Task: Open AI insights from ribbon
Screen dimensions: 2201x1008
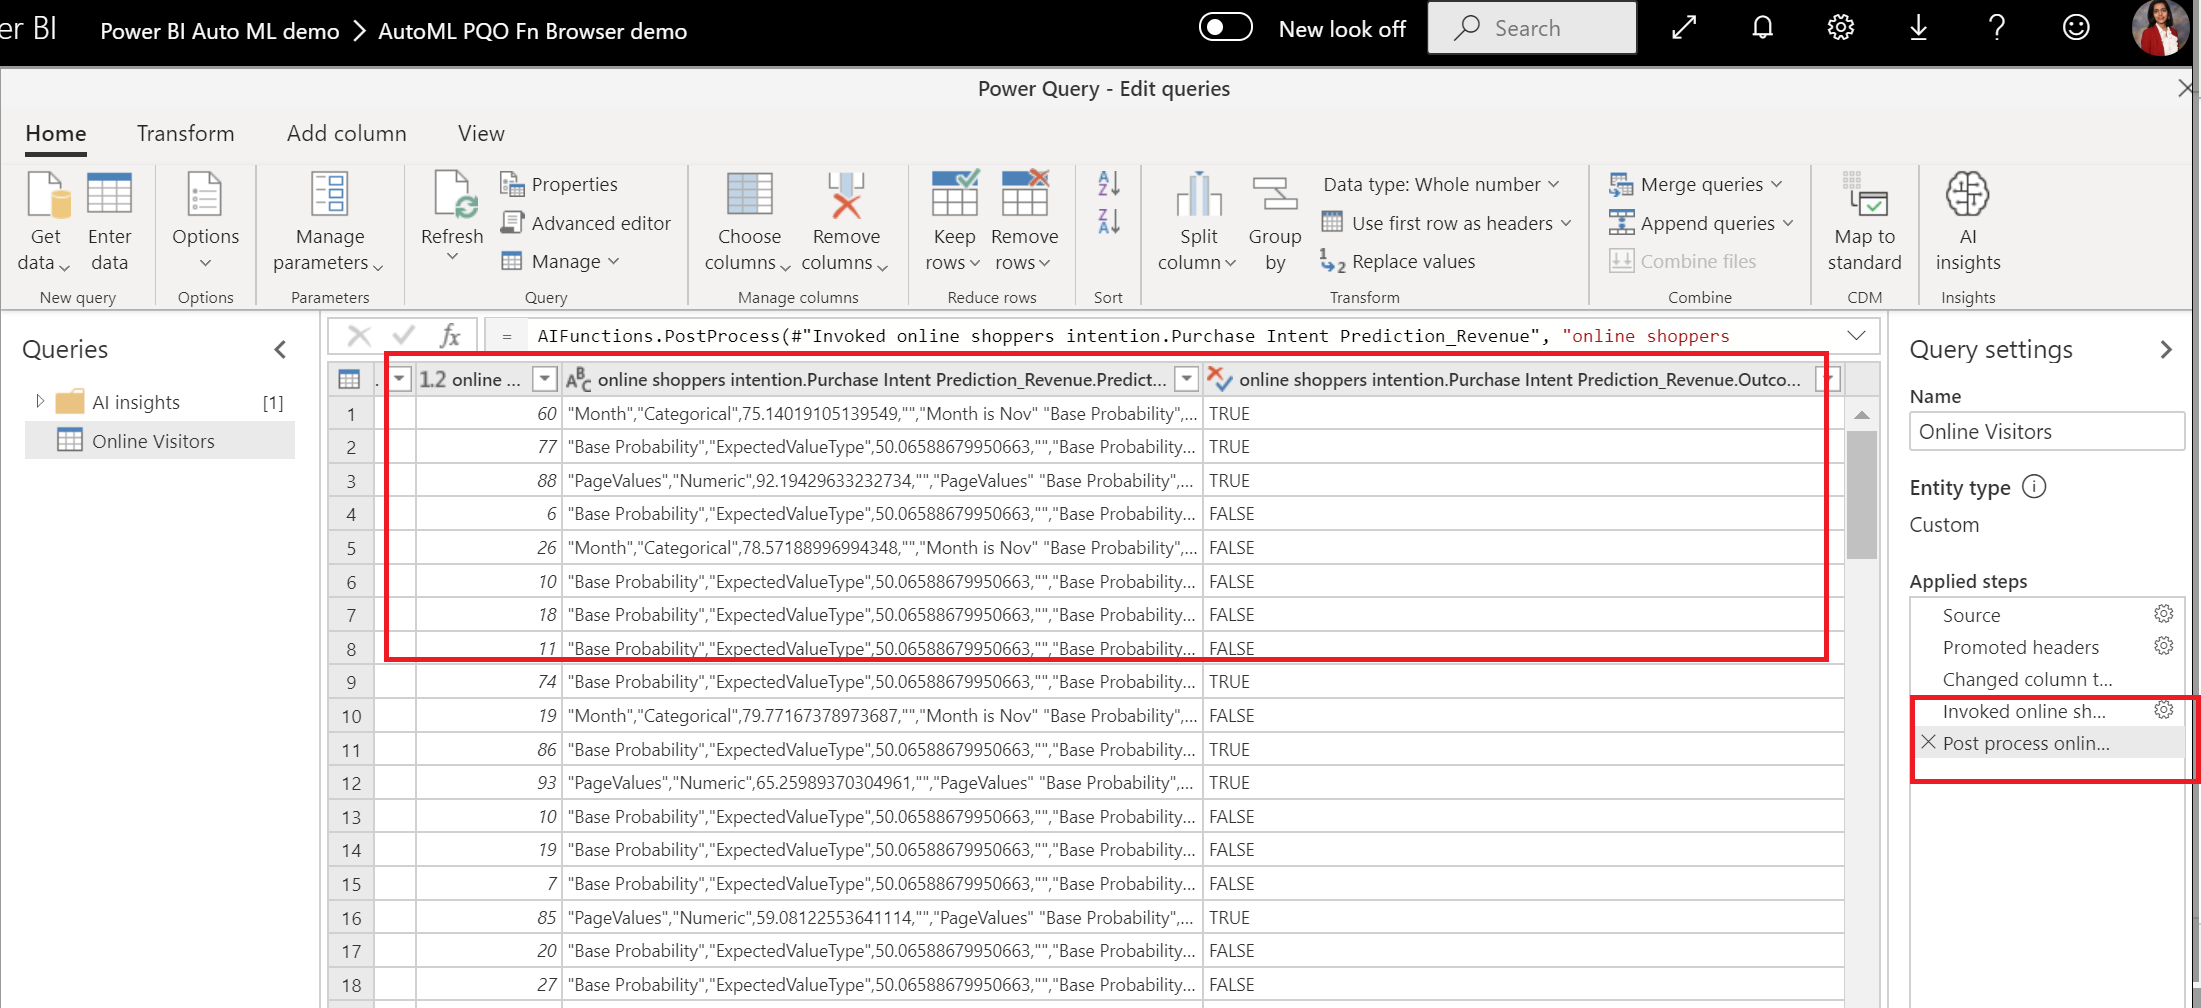Action: coord(1967,222)
